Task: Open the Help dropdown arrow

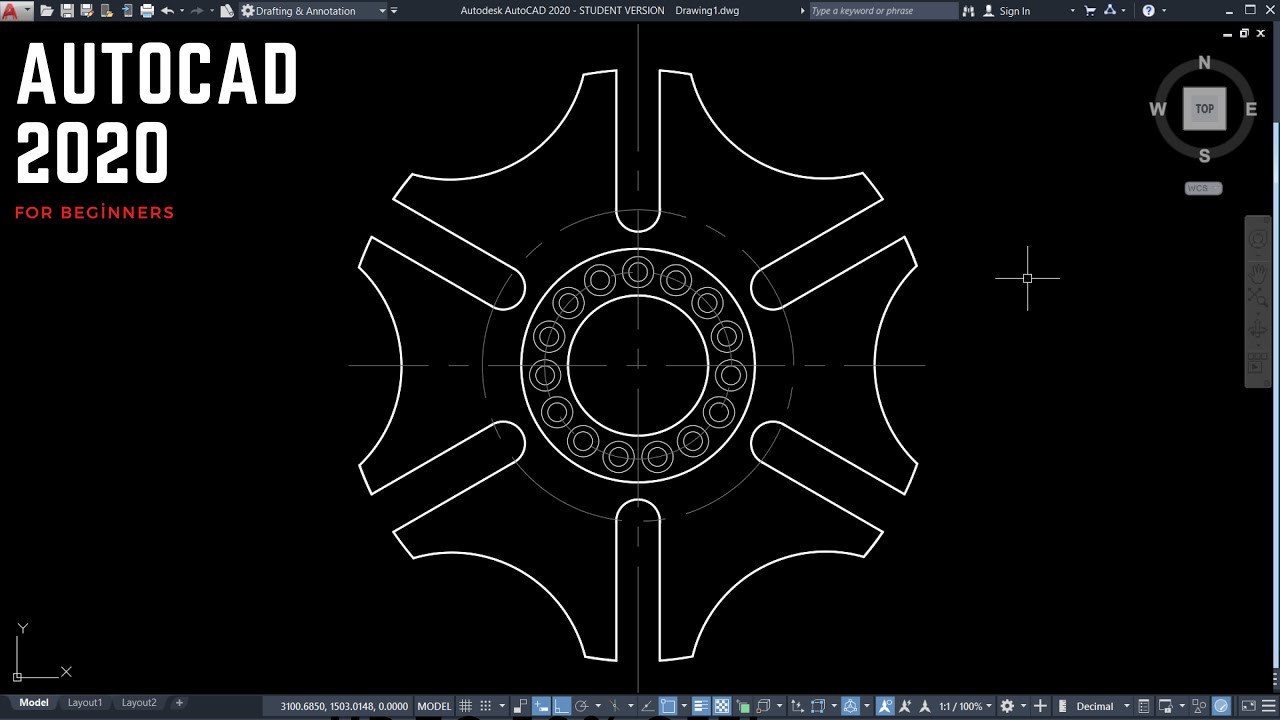Action: (x=1163, y=11)
